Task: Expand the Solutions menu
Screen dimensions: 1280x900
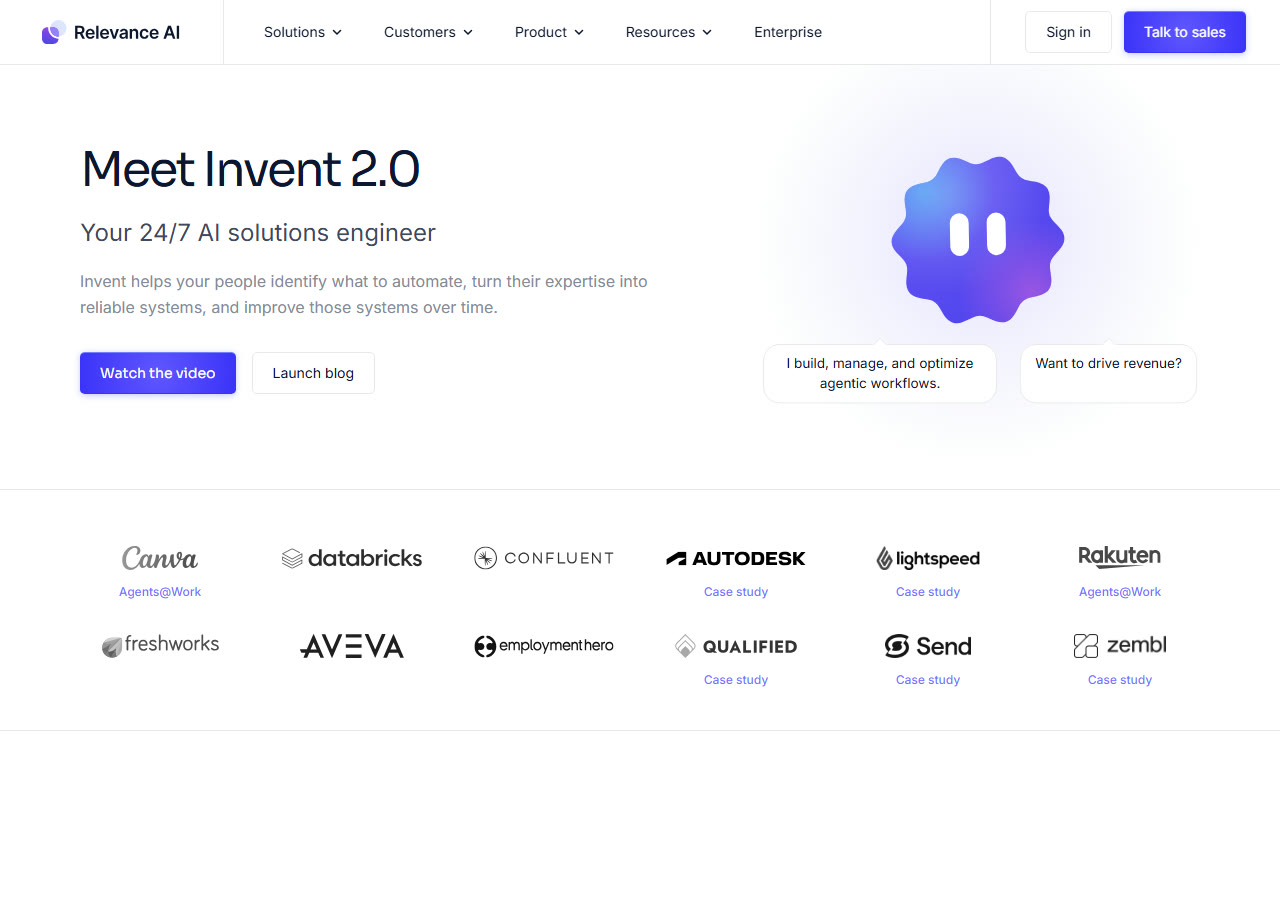Action: (x=303, y=32)
